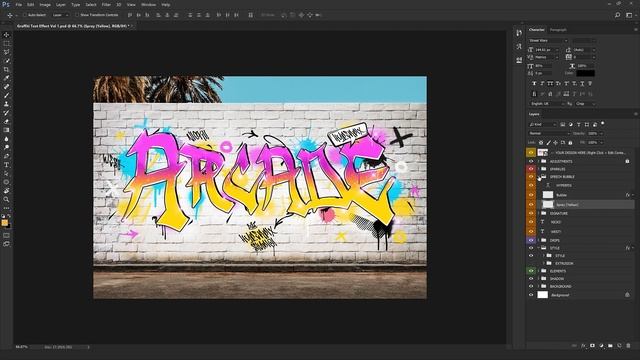Collapse the SPEECH BUBBLE layer group

[x=538, y=177]
